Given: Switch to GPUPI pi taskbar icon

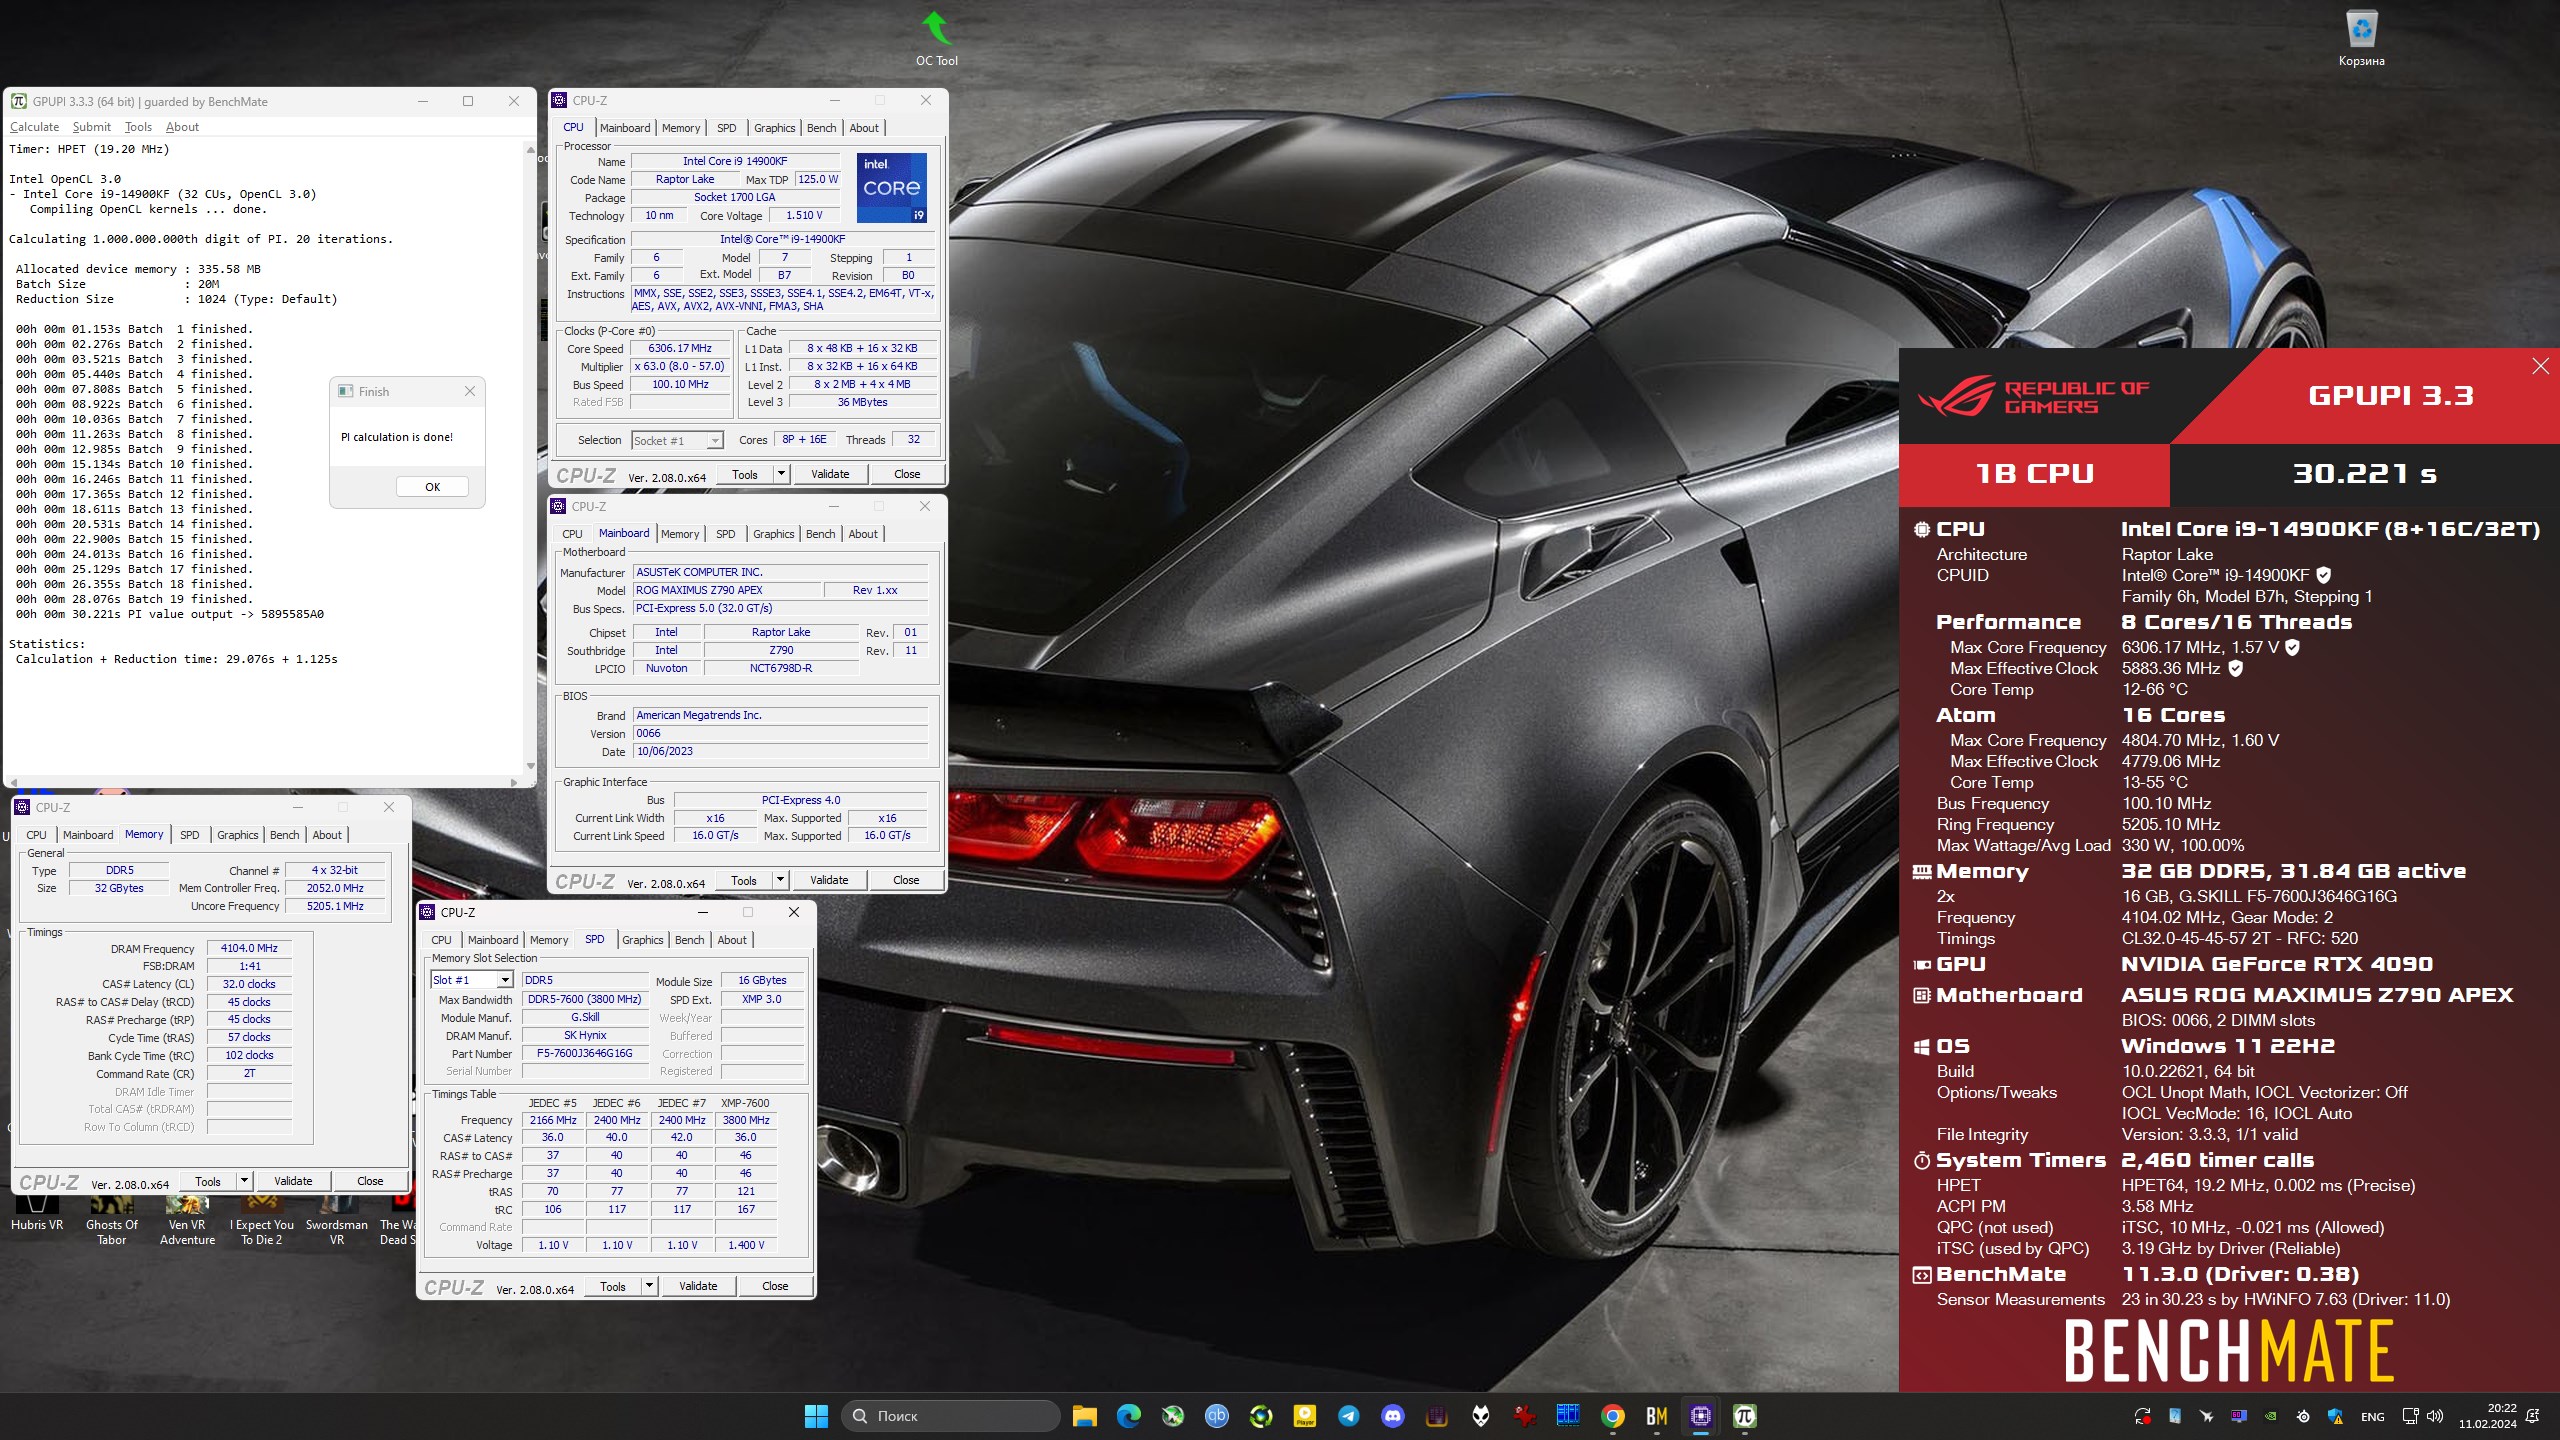Looking at the screenshot, I should (x=1744, y=1416).
